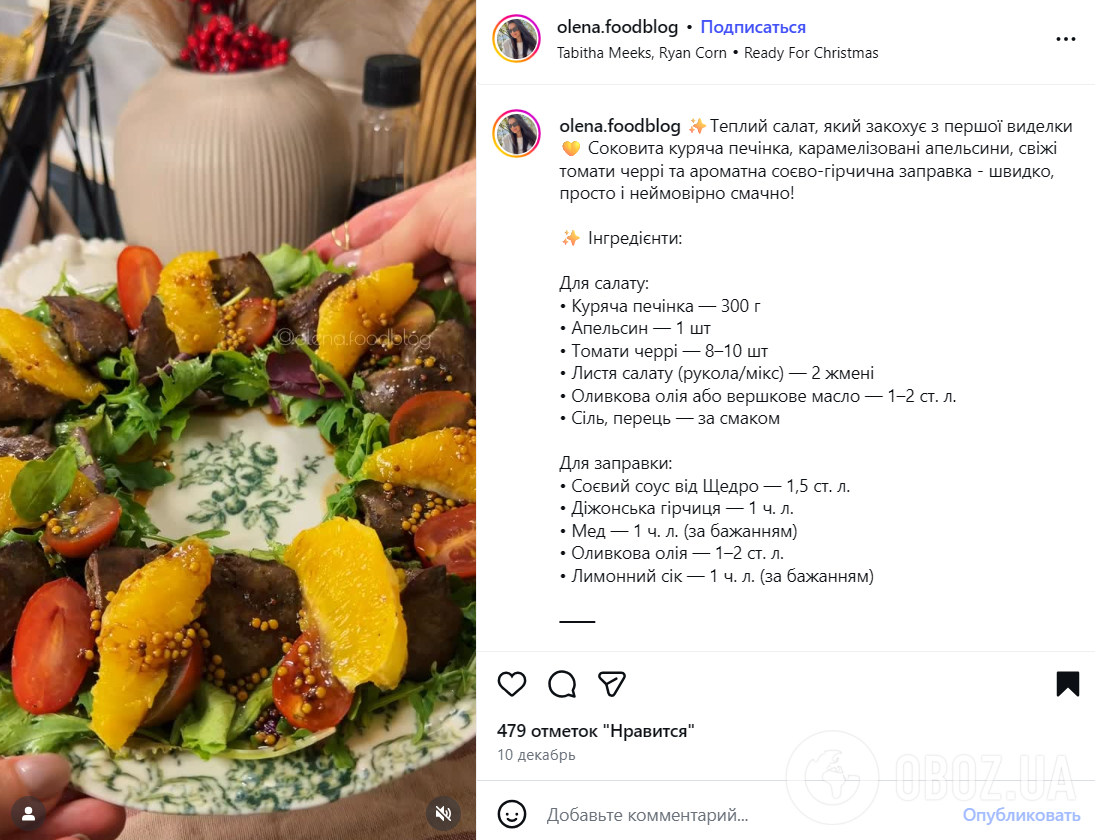Viewport: 1095px width, 840px height.
Task: Click the Подписаться follow link
Action: coord(753,27)
